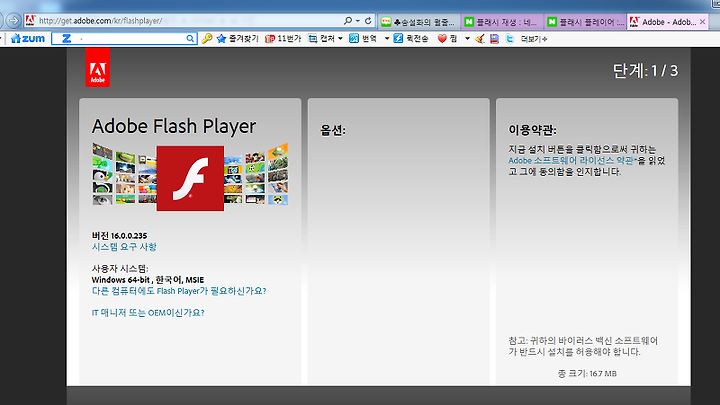
Task: Open 즐겨찾기 star favorites
Action: click(237, 39)
